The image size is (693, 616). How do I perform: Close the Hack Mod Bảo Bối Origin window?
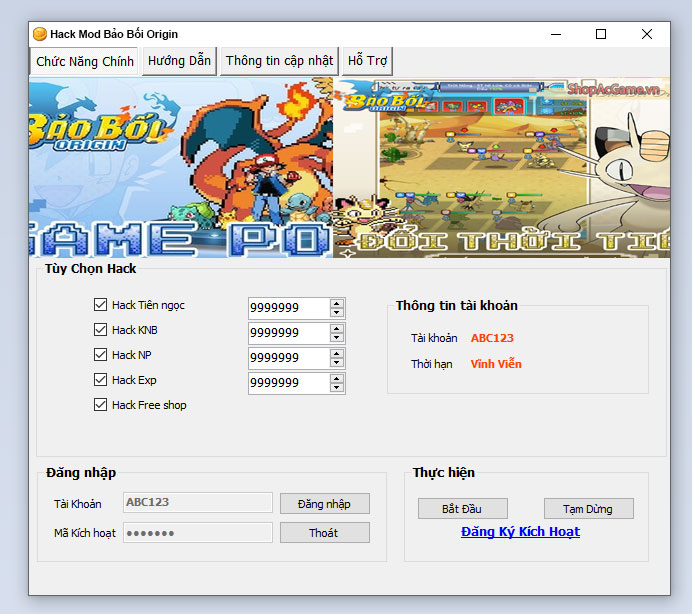coord(647,34)
